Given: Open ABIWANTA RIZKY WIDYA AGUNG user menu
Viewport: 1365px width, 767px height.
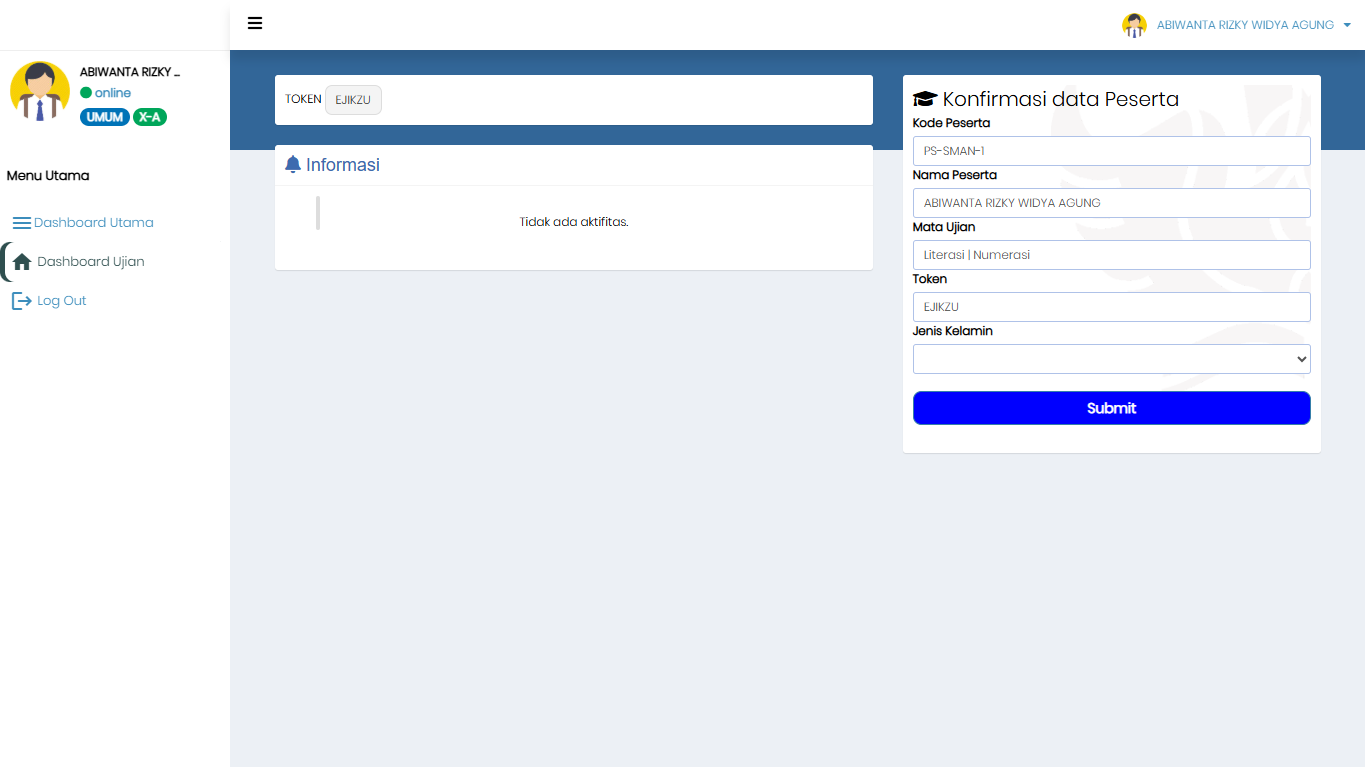Looking at the screenshot, I should pyautogui.click(x=1245, y=25).
